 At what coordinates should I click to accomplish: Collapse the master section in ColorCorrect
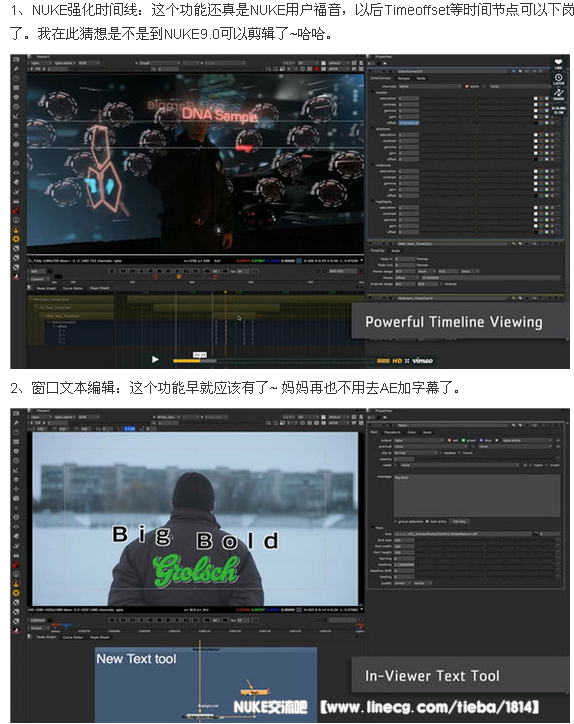[373, 92]
